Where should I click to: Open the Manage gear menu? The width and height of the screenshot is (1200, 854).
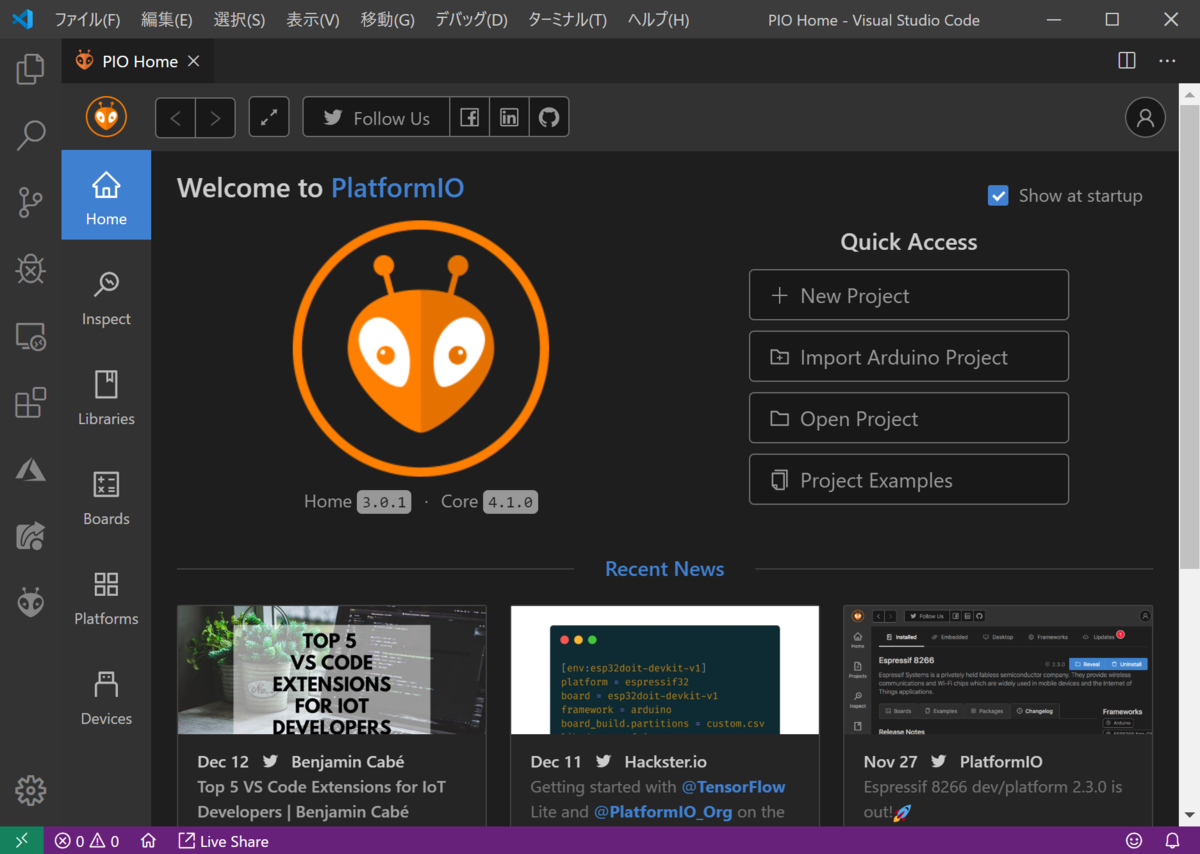click(31, 791)
